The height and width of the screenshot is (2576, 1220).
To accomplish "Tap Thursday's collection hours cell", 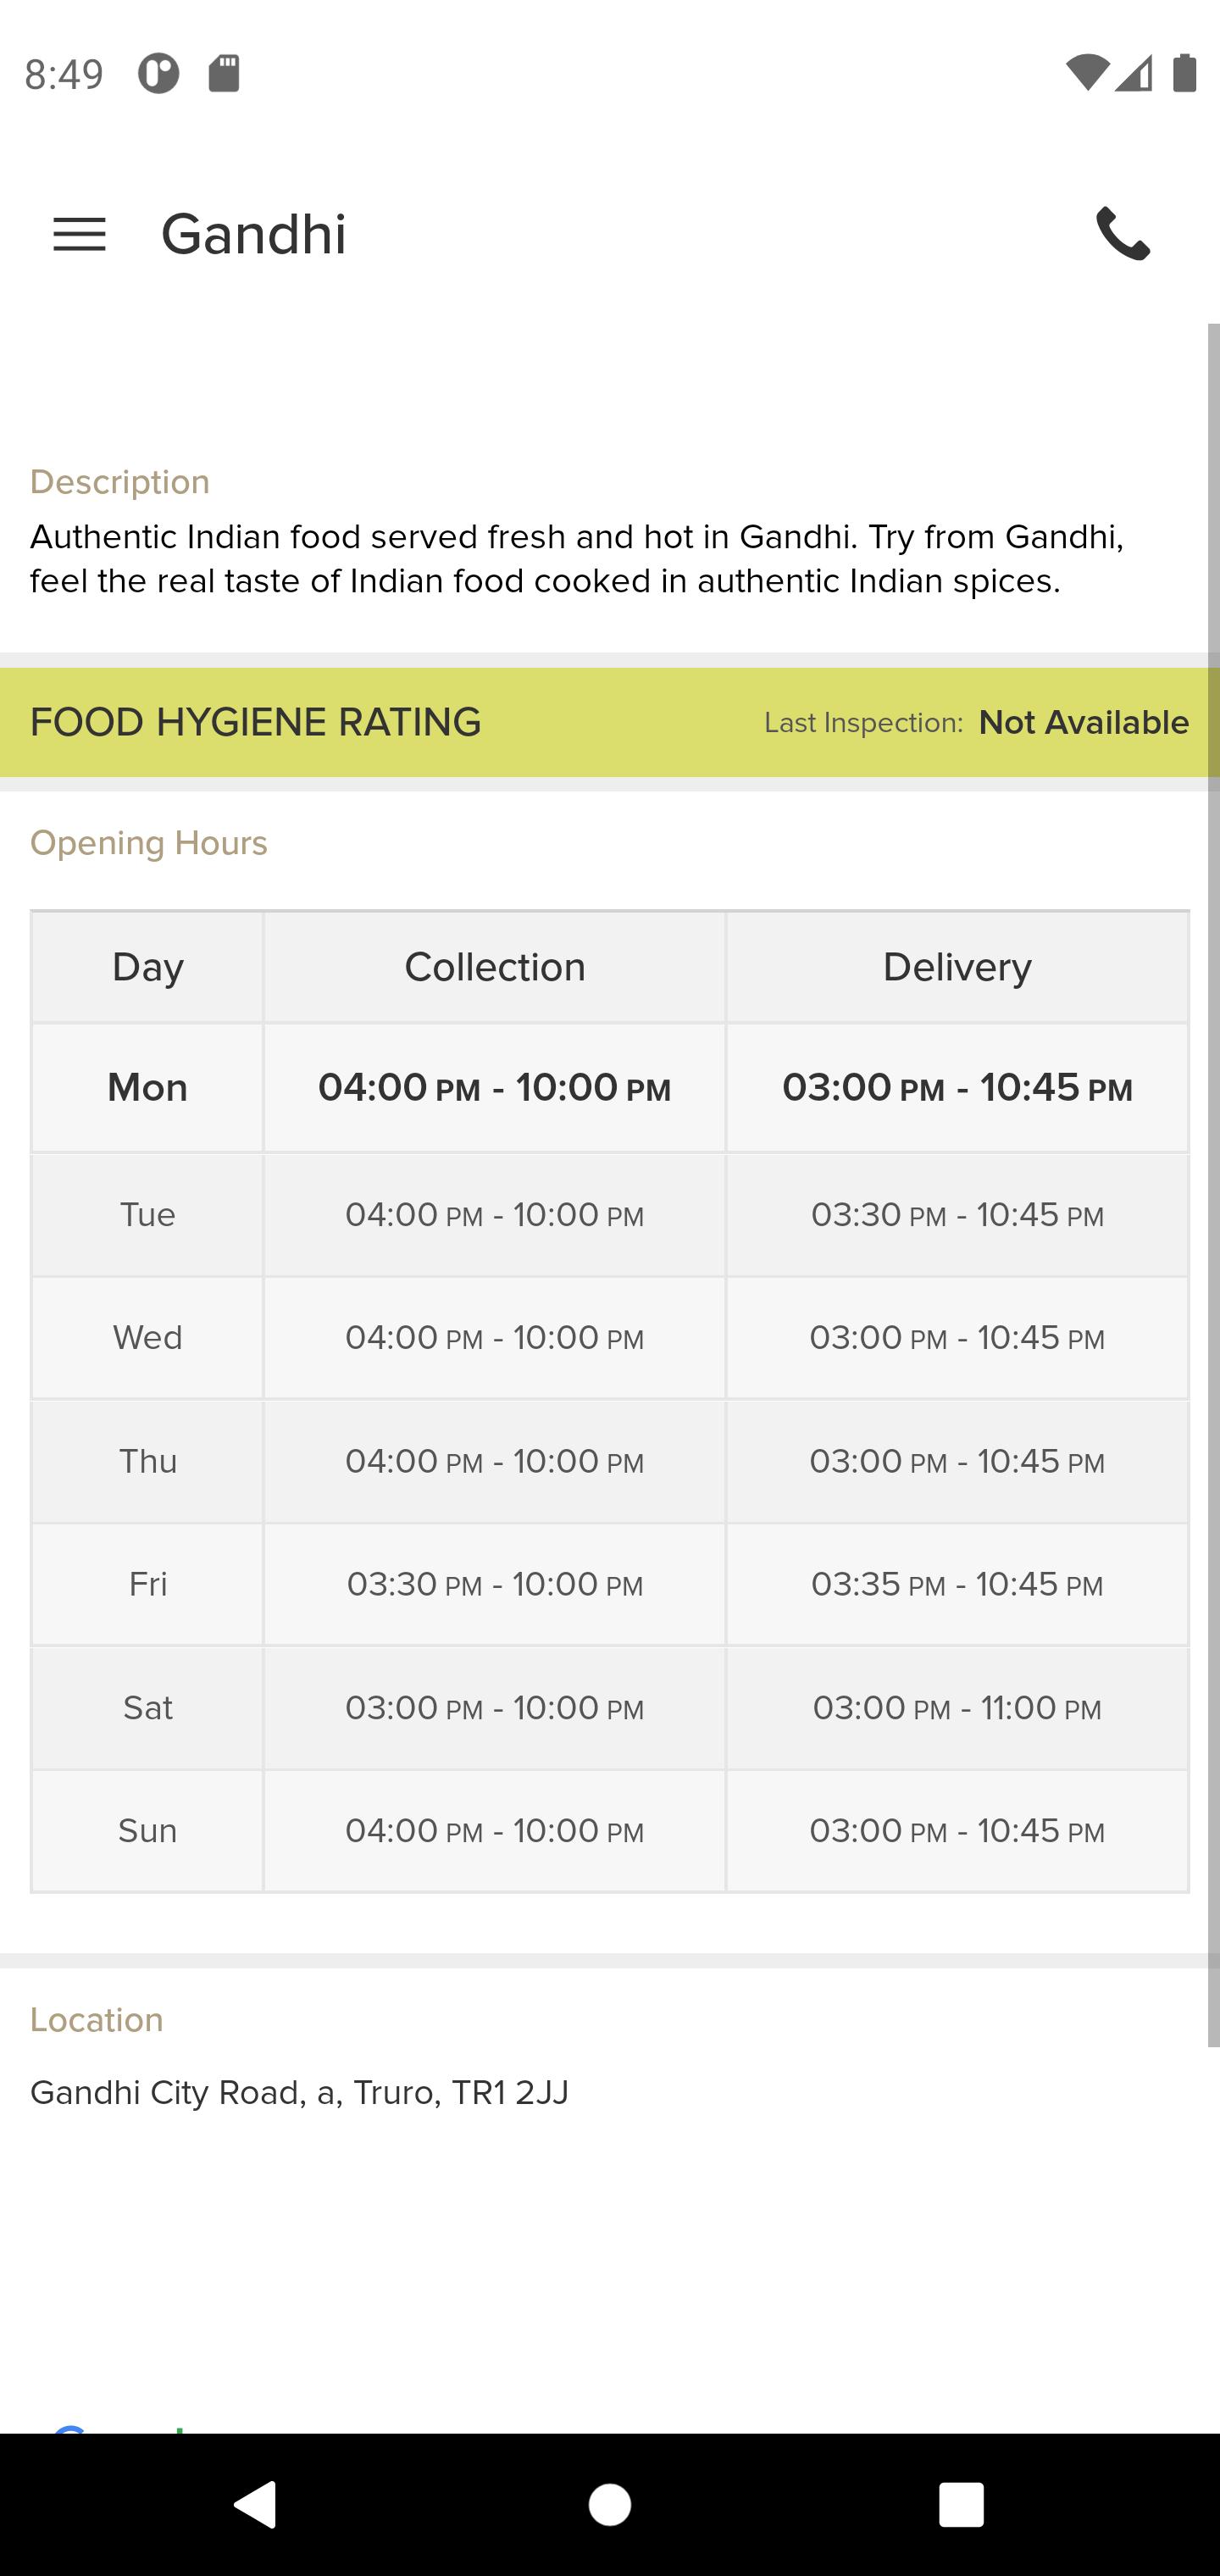I will 495,1462.
